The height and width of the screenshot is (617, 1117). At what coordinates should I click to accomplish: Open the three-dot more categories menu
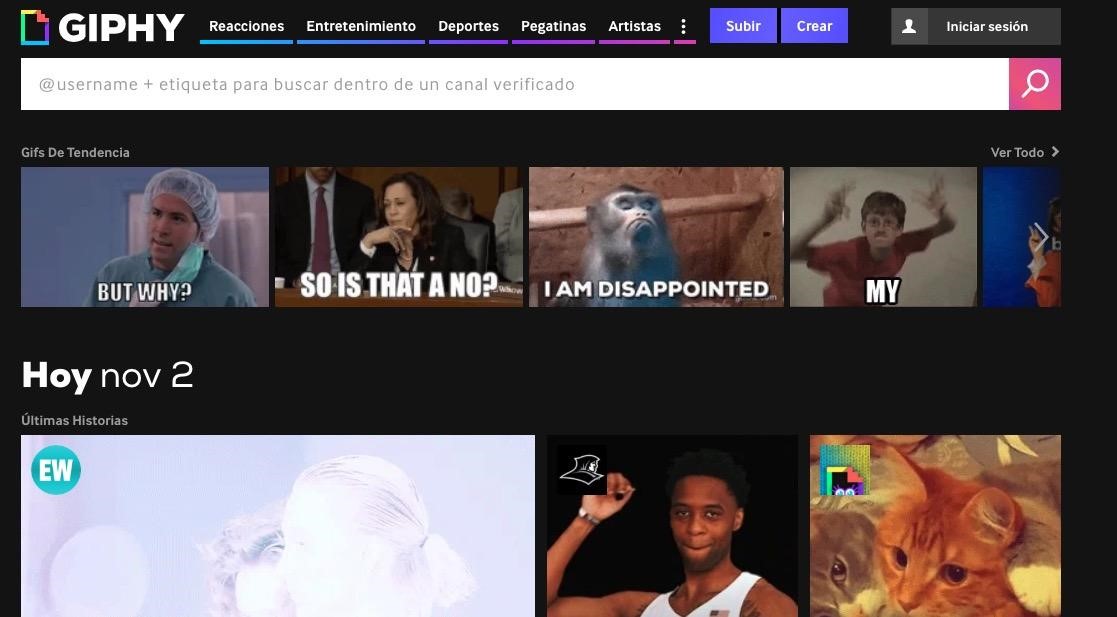tap(683, 26)
